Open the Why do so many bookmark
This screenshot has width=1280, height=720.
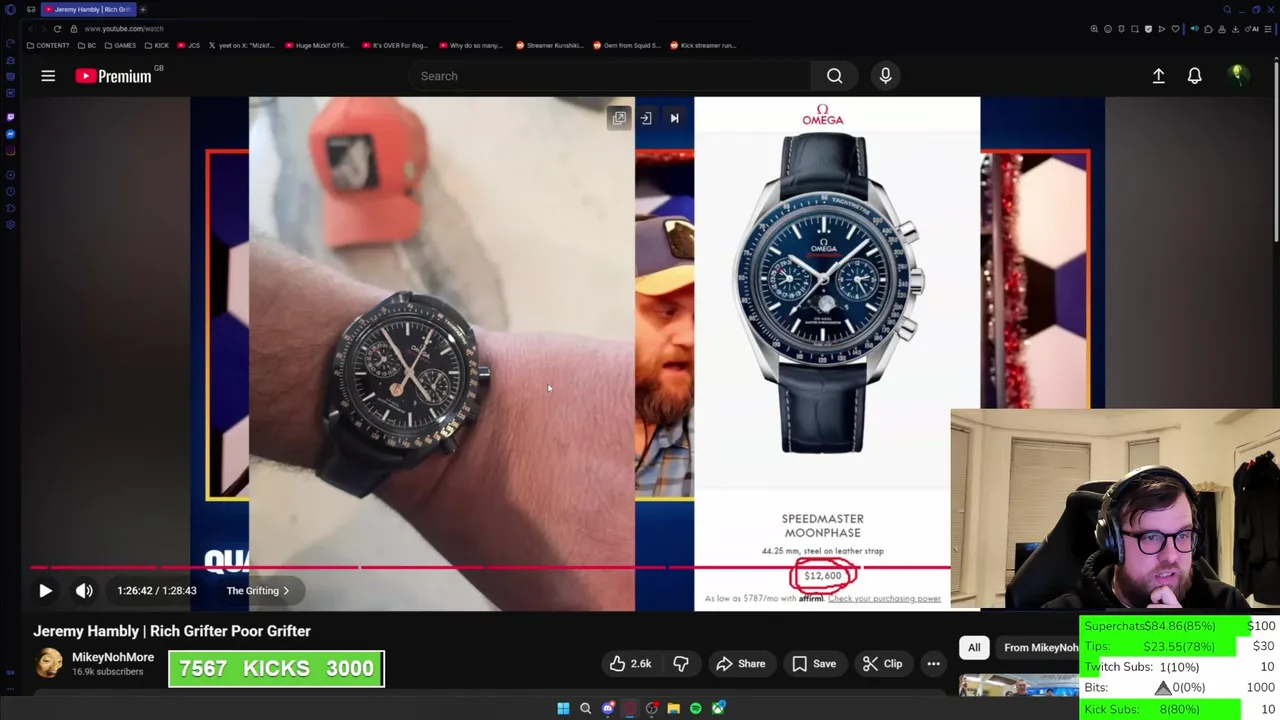[x=473, y=45]
